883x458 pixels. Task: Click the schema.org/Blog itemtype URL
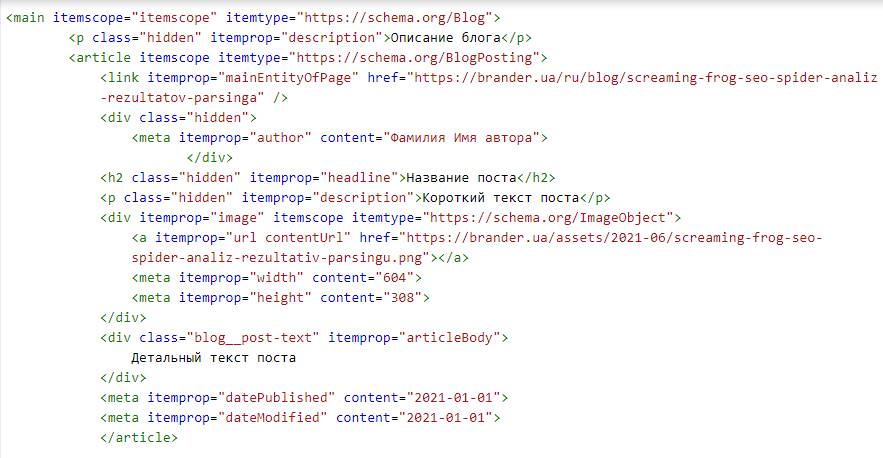pos(399,18)
